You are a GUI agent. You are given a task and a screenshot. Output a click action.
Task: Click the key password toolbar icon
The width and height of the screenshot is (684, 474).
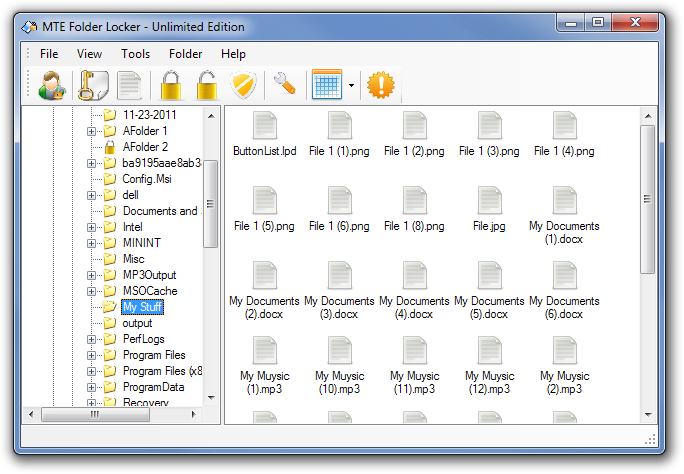point(92,85)
